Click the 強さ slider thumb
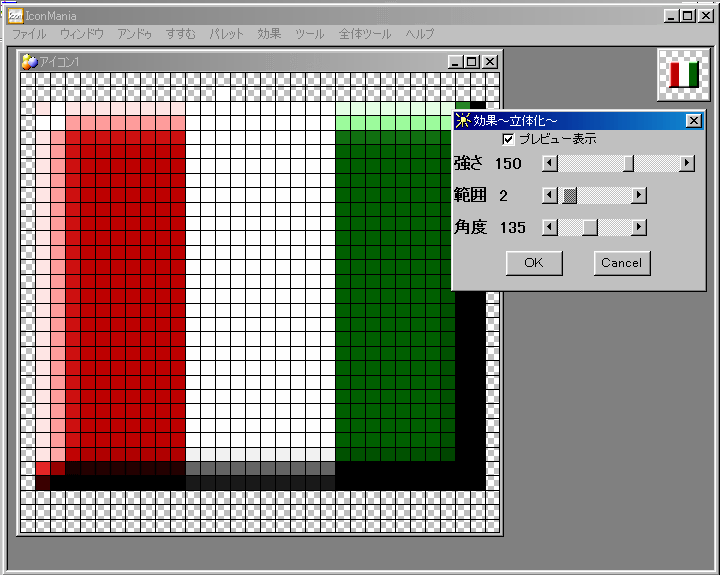720x575 pixels. [628, 163]
